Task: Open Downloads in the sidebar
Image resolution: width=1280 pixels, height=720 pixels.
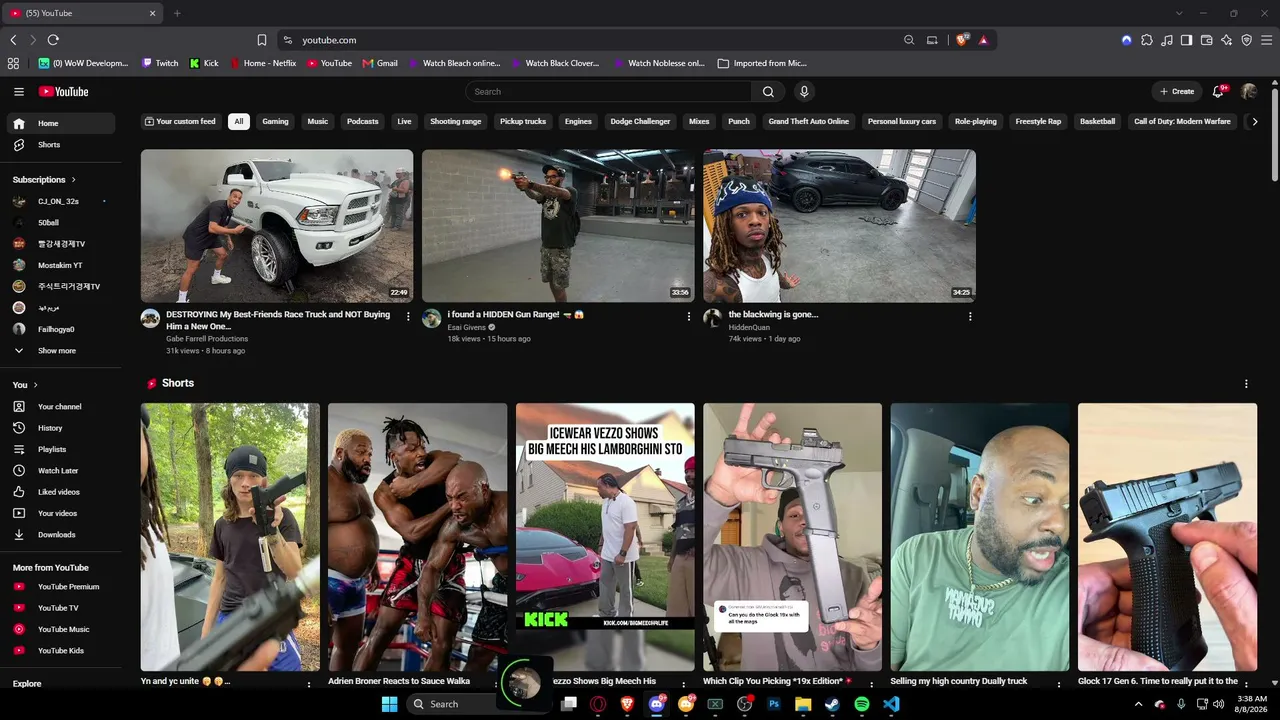Action: click(x=63, y=535)
